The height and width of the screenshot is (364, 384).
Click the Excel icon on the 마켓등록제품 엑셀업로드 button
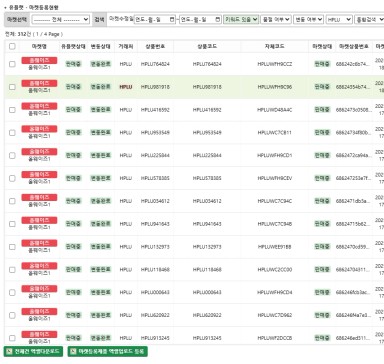(x=73, y=351)
